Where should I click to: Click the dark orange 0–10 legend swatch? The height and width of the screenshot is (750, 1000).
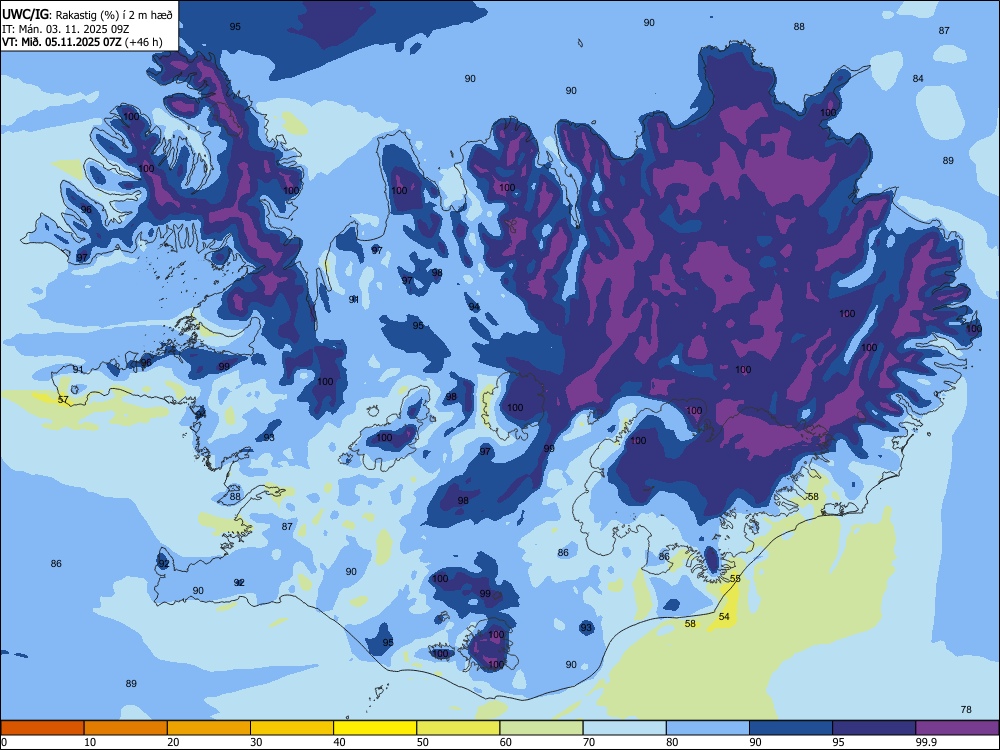(42, 728)
